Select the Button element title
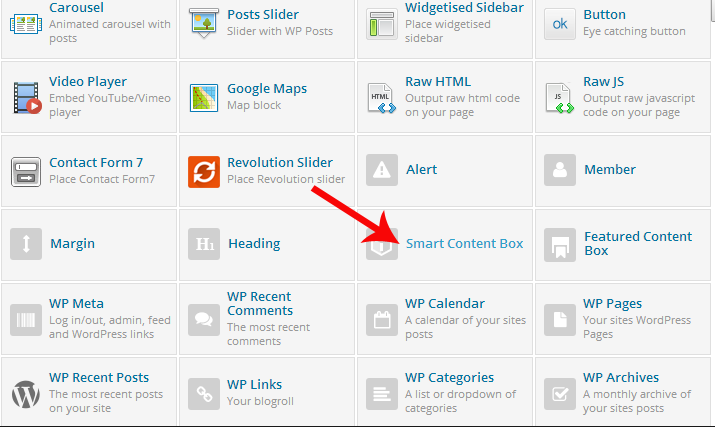 pyautogui.click(x=604, y=15)
